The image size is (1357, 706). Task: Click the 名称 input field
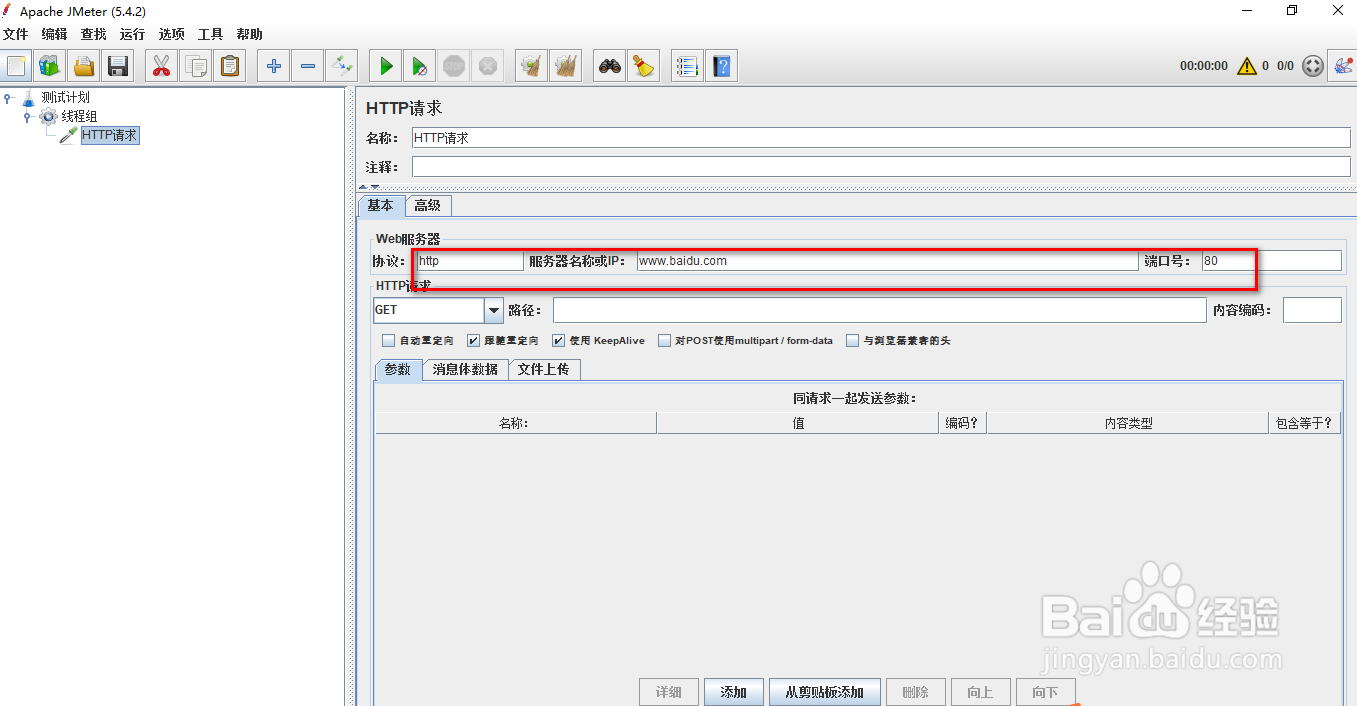(x=881, y=138)
